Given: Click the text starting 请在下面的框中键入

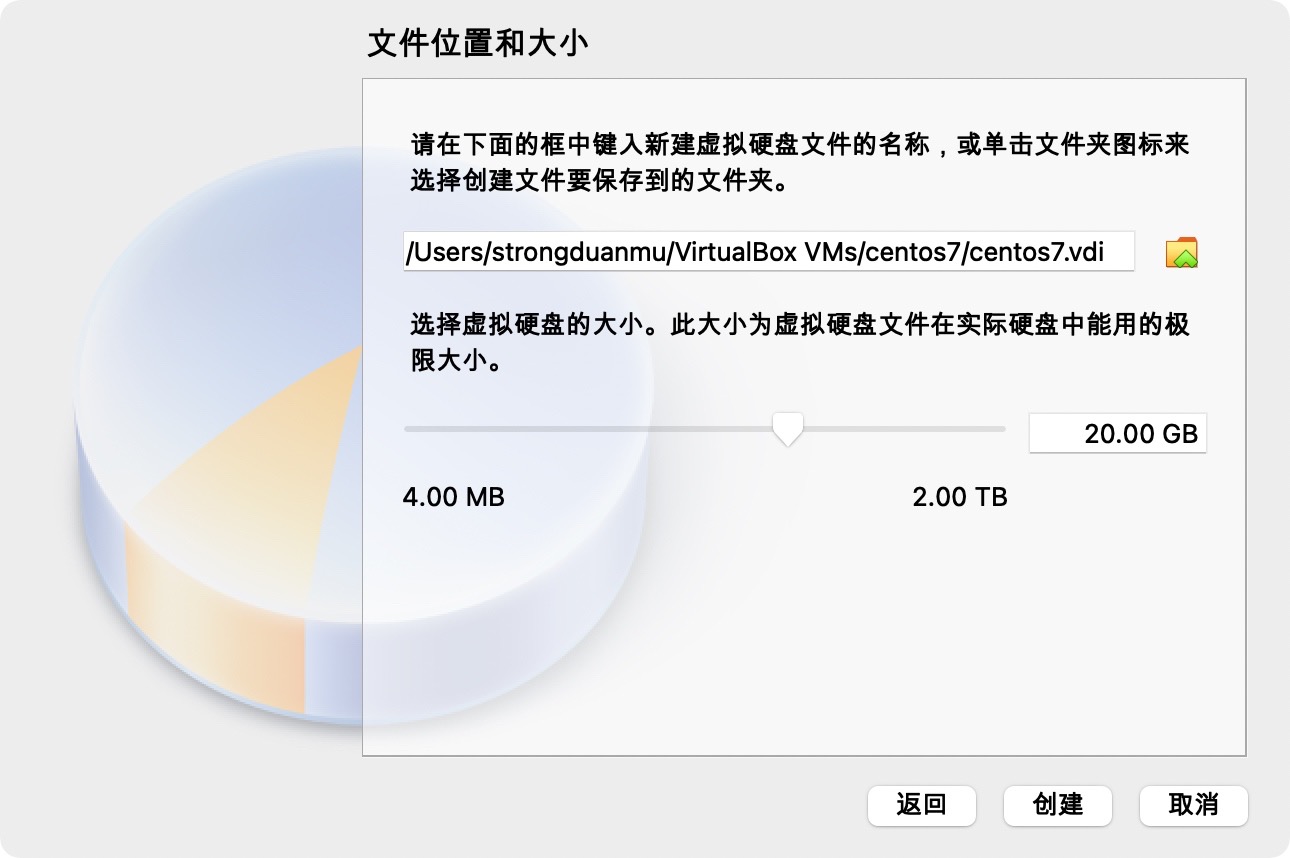Looking at the screenshot, I should pyautogui.click(x=800, y=144).
